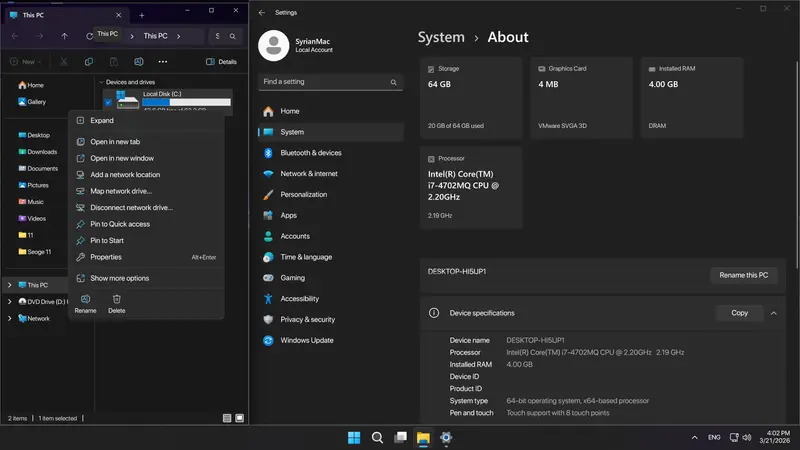Choose Open in new tab
Viewport: 800px width, 450px height.
(146, 142)
